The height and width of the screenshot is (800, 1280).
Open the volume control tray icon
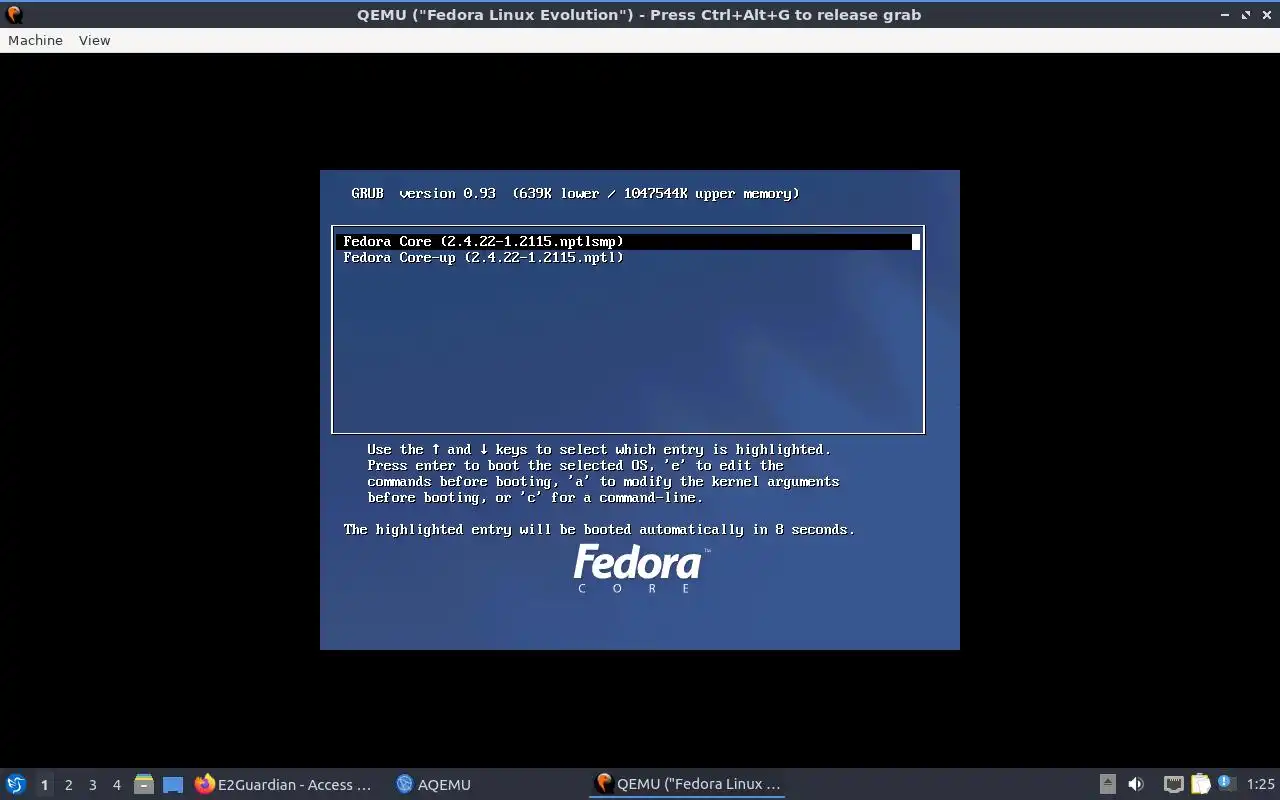pyautogui.click(x=1136, y=784)
